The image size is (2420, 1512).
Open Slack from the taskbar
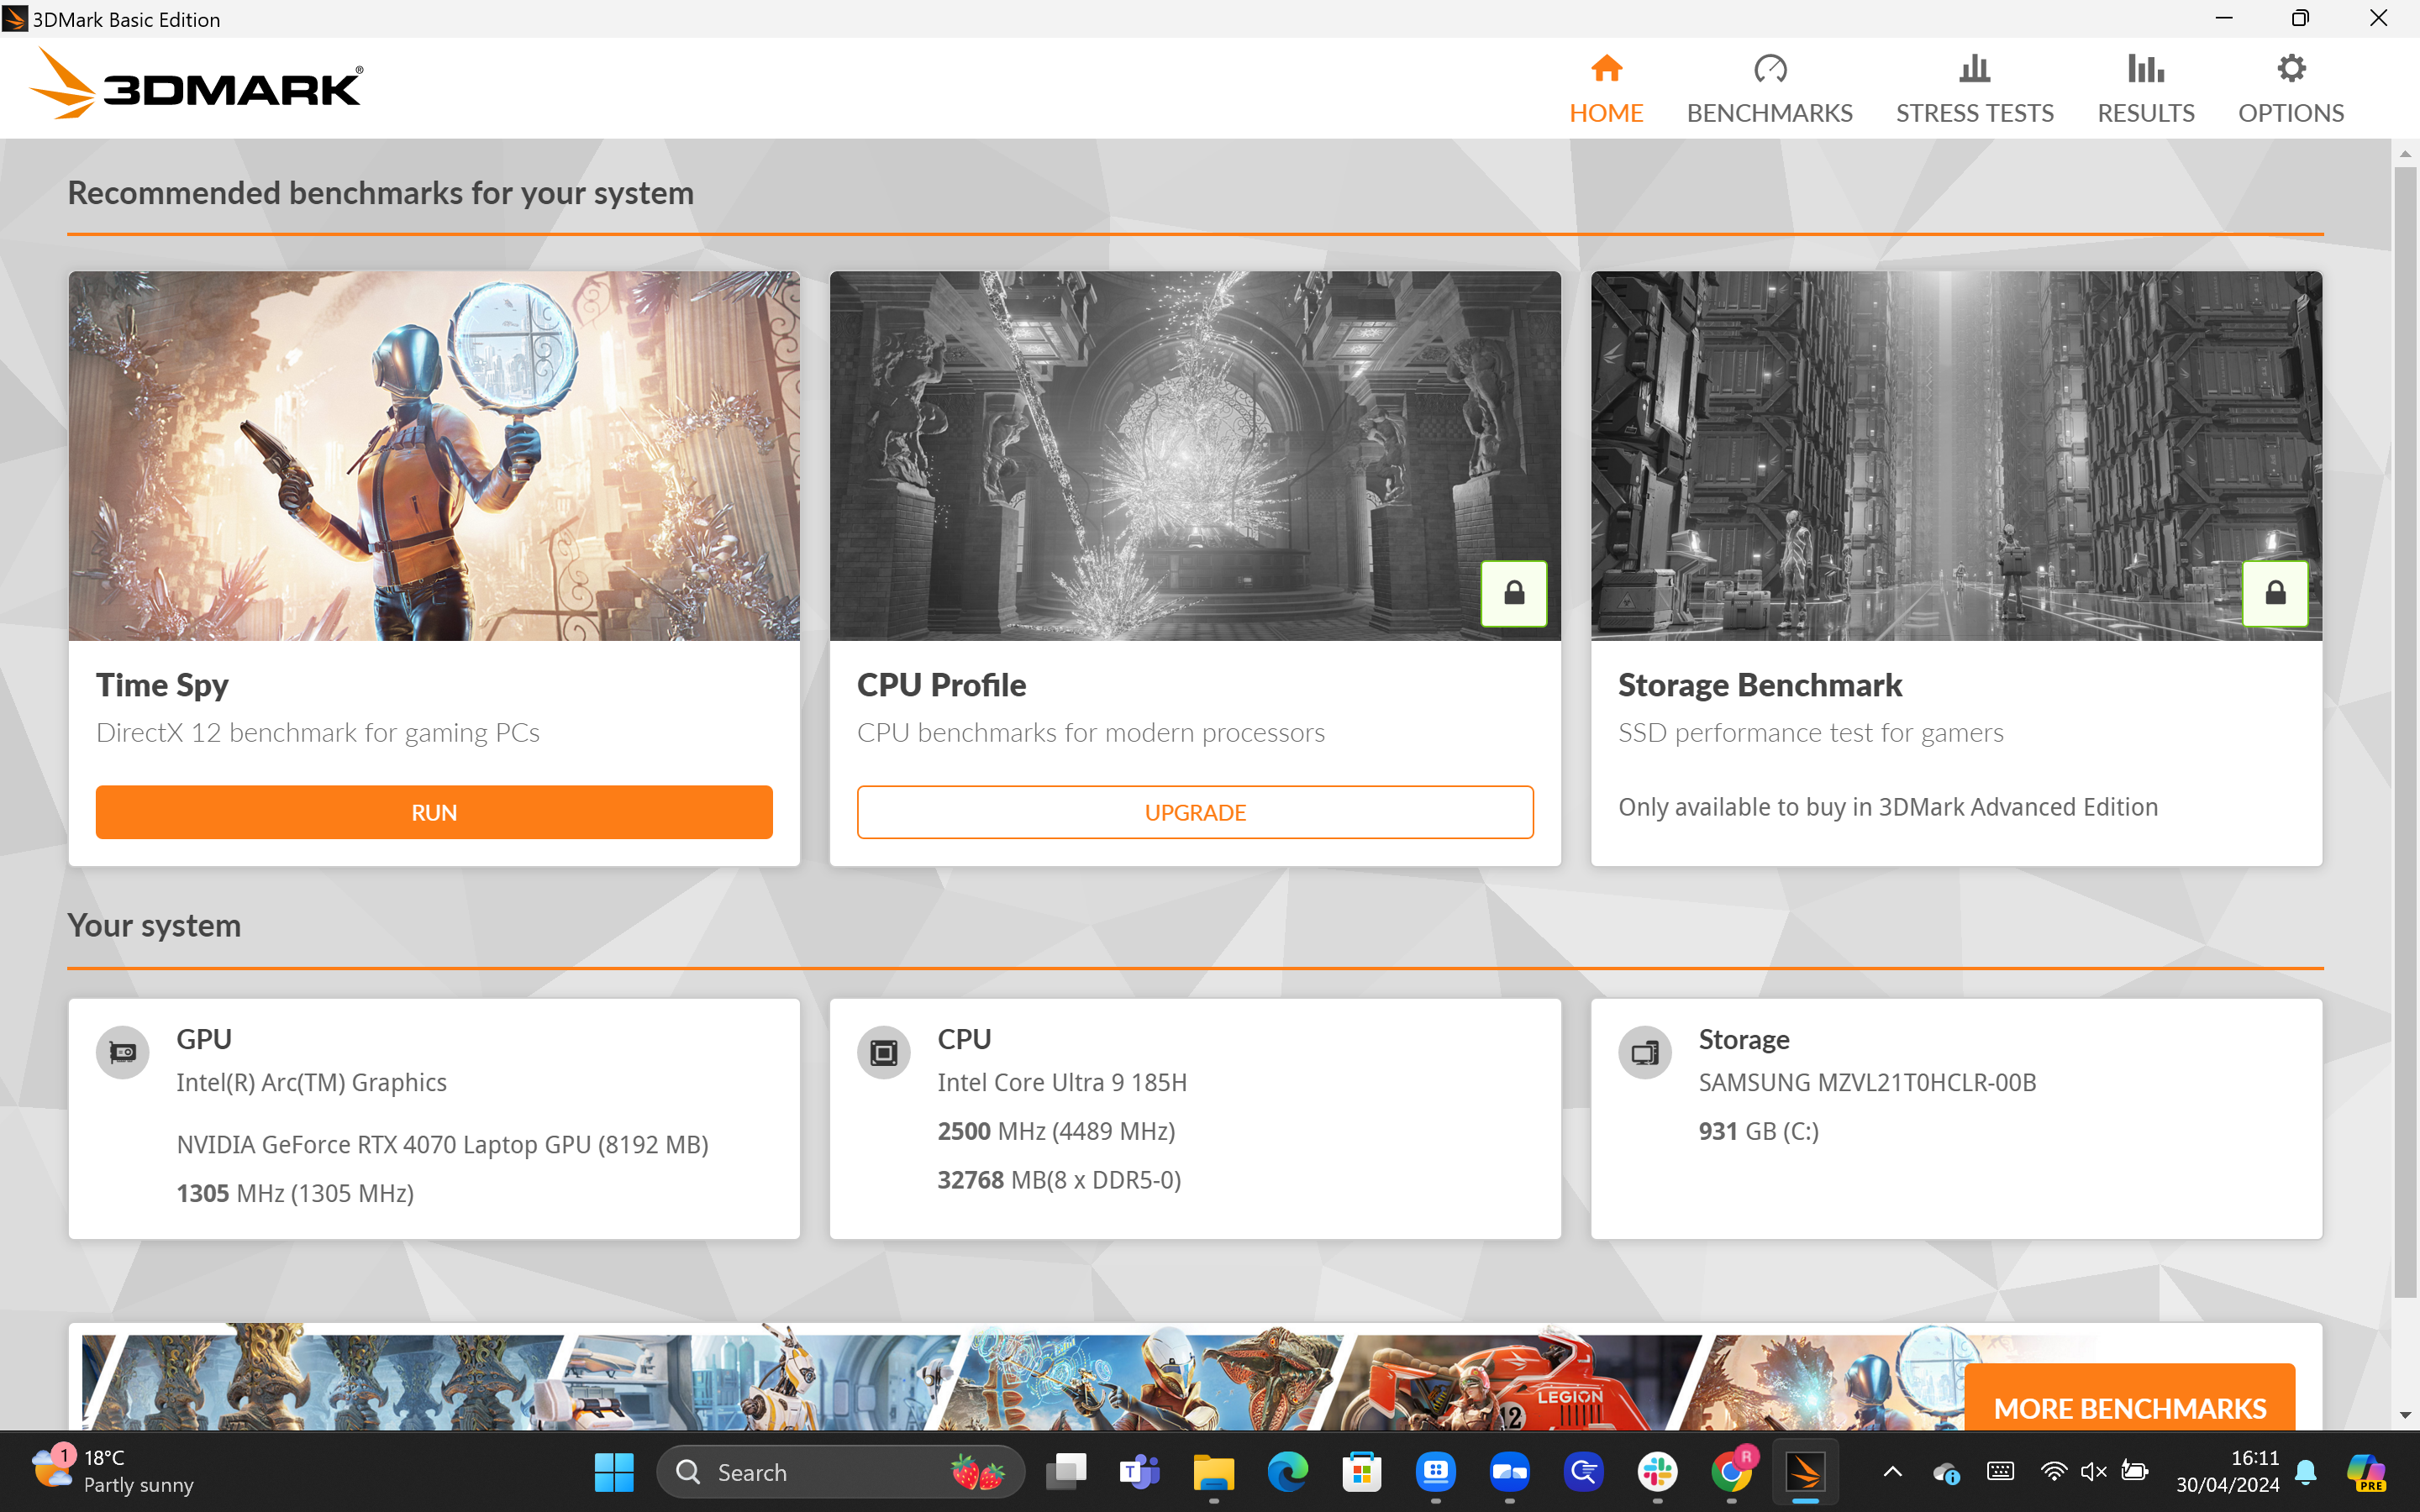pos(1658,1472)
